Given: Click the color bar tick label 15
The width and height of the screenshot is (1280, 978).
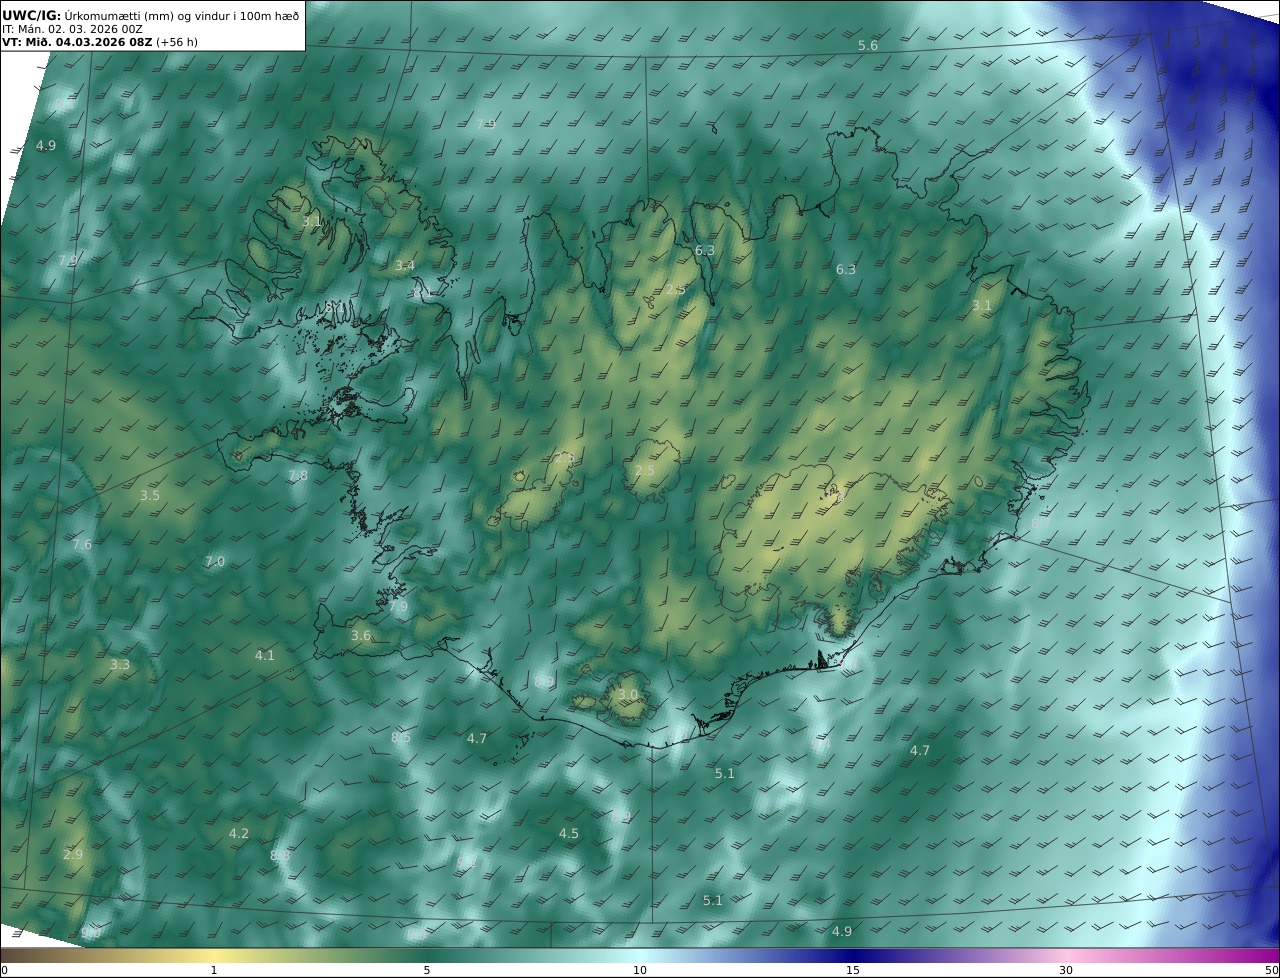Looking at the screenshot, I should tap(853, 970).
